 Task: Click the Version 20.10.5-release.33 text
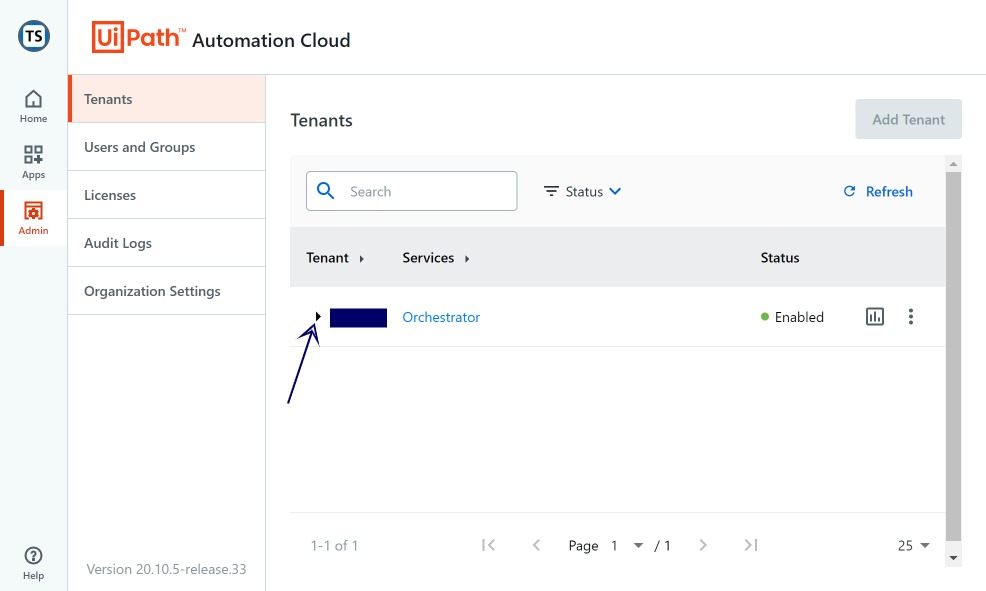click(166, 569)
